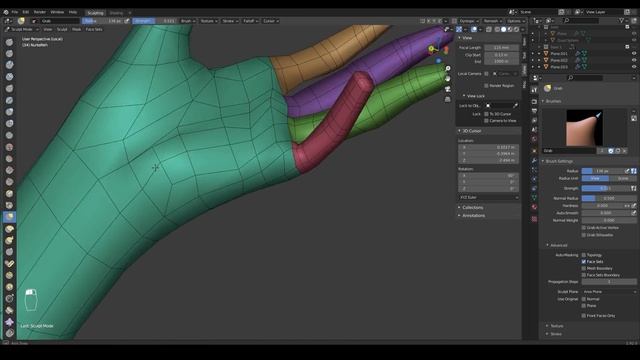Toggle X-ray mode in viewport header

click(x=489, y=29)
